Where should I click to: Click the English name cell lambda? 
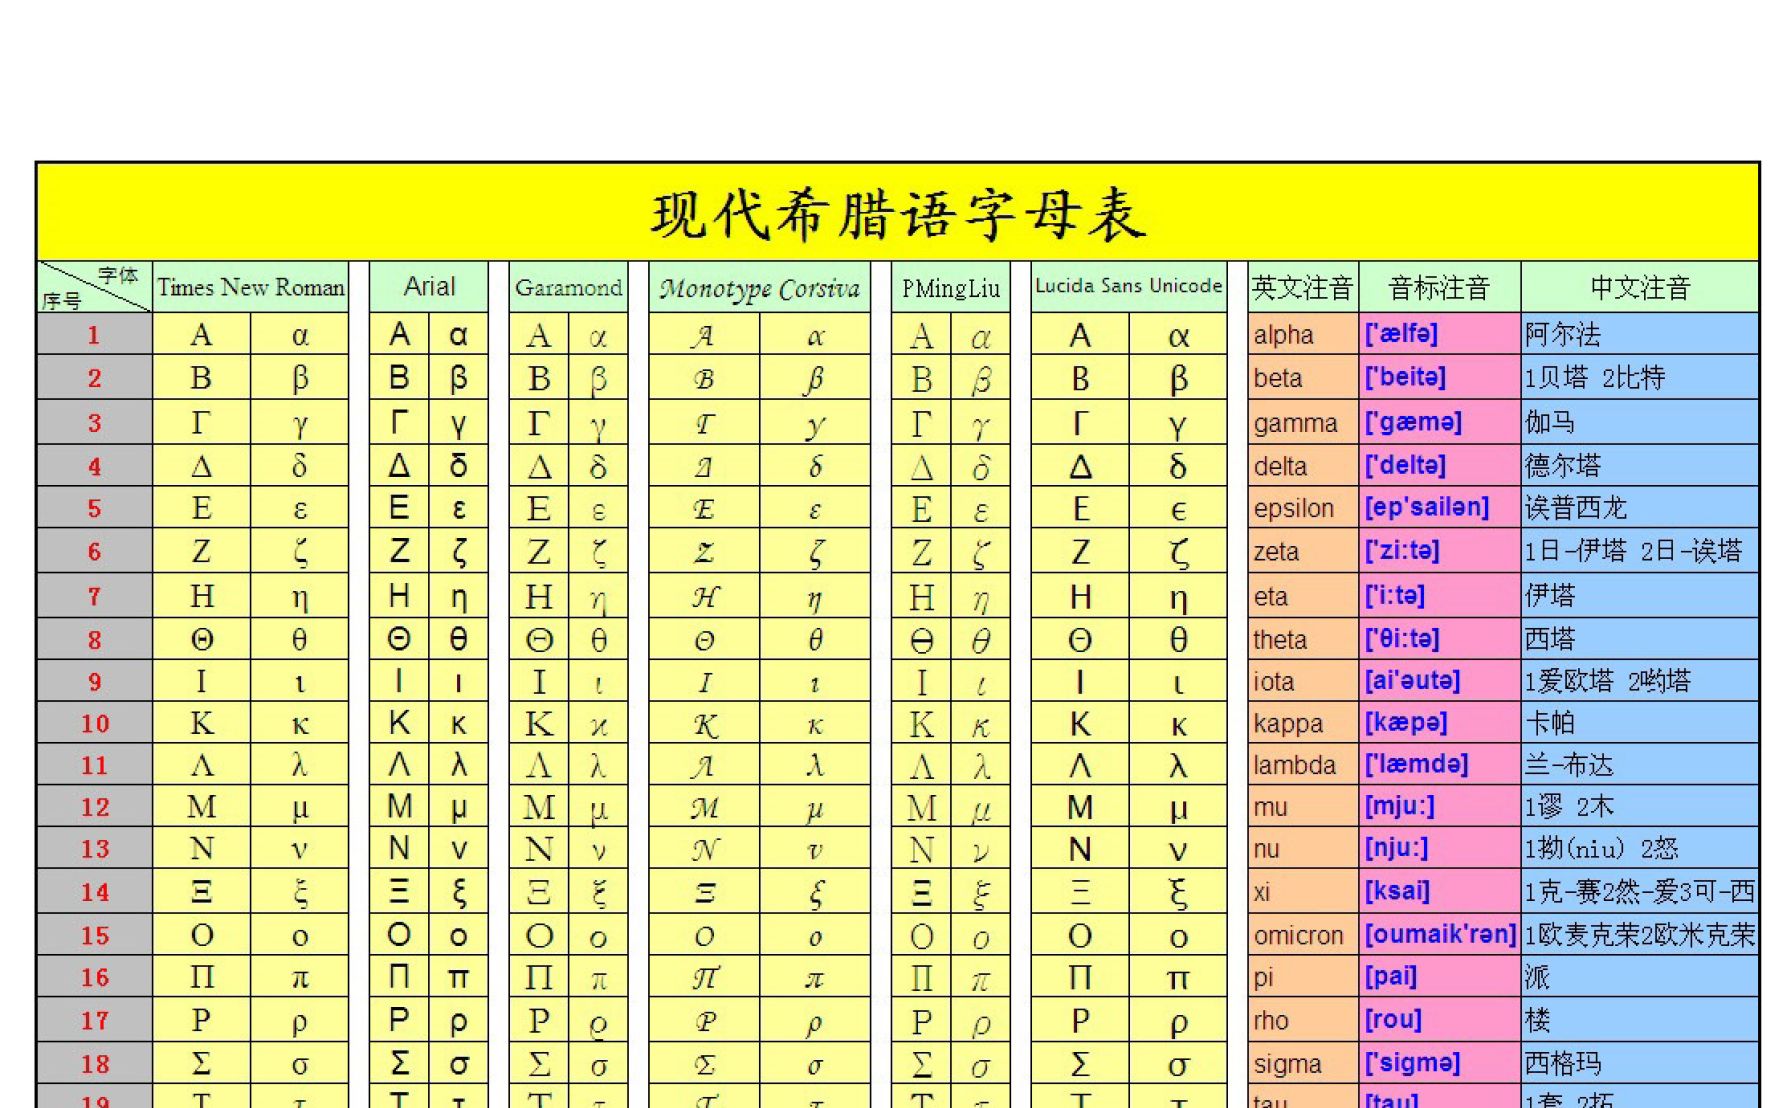pyautogui.click(x=1303, y=765)
